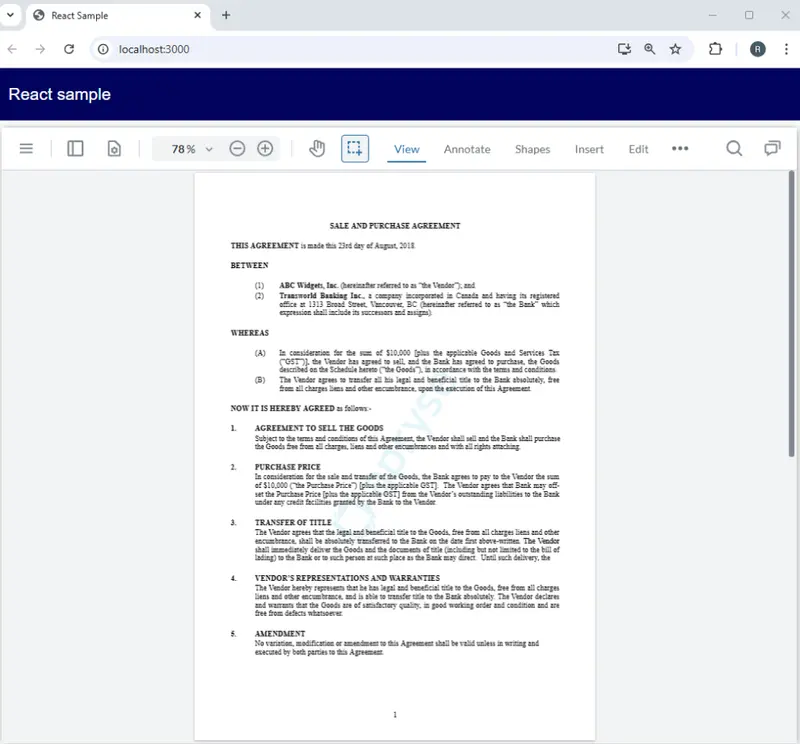Viewport: 800px width, 744px height.
Task: Go forward in browser history
Action: 40,49
